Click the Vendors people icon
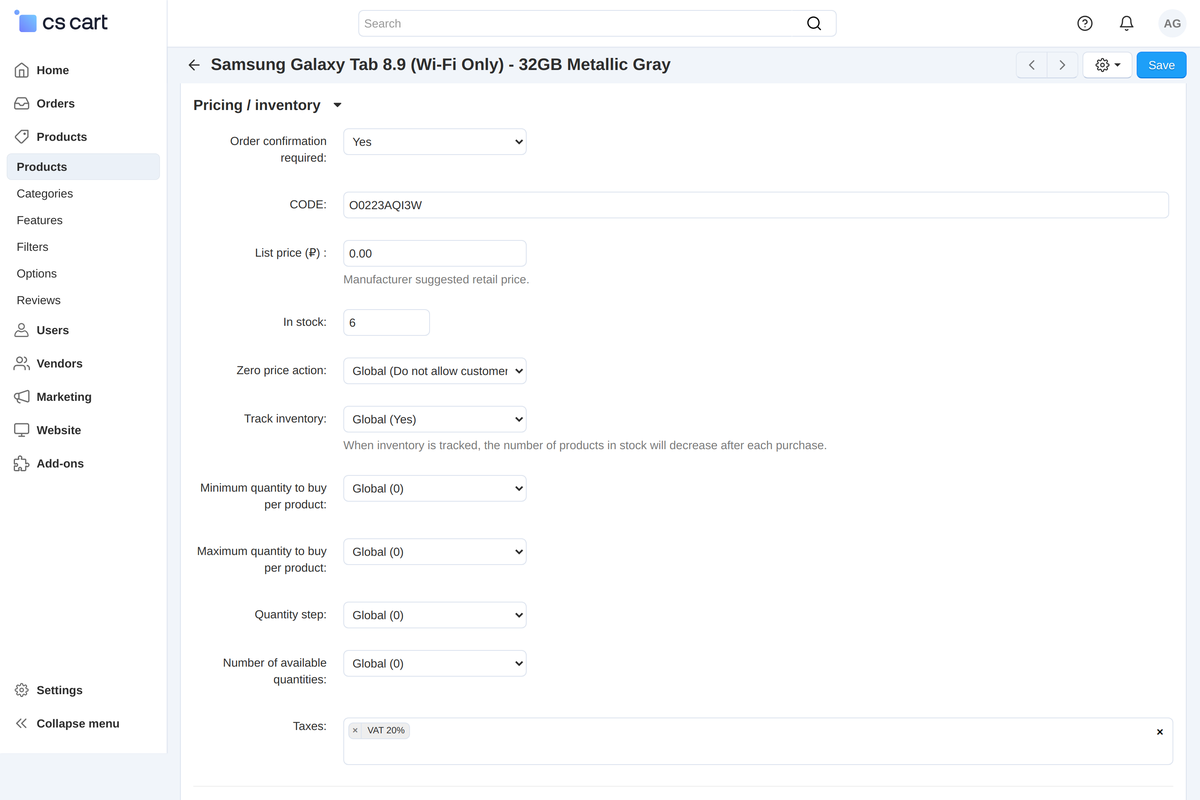This screenshot has width=1200, height=800. click(21, 364)
